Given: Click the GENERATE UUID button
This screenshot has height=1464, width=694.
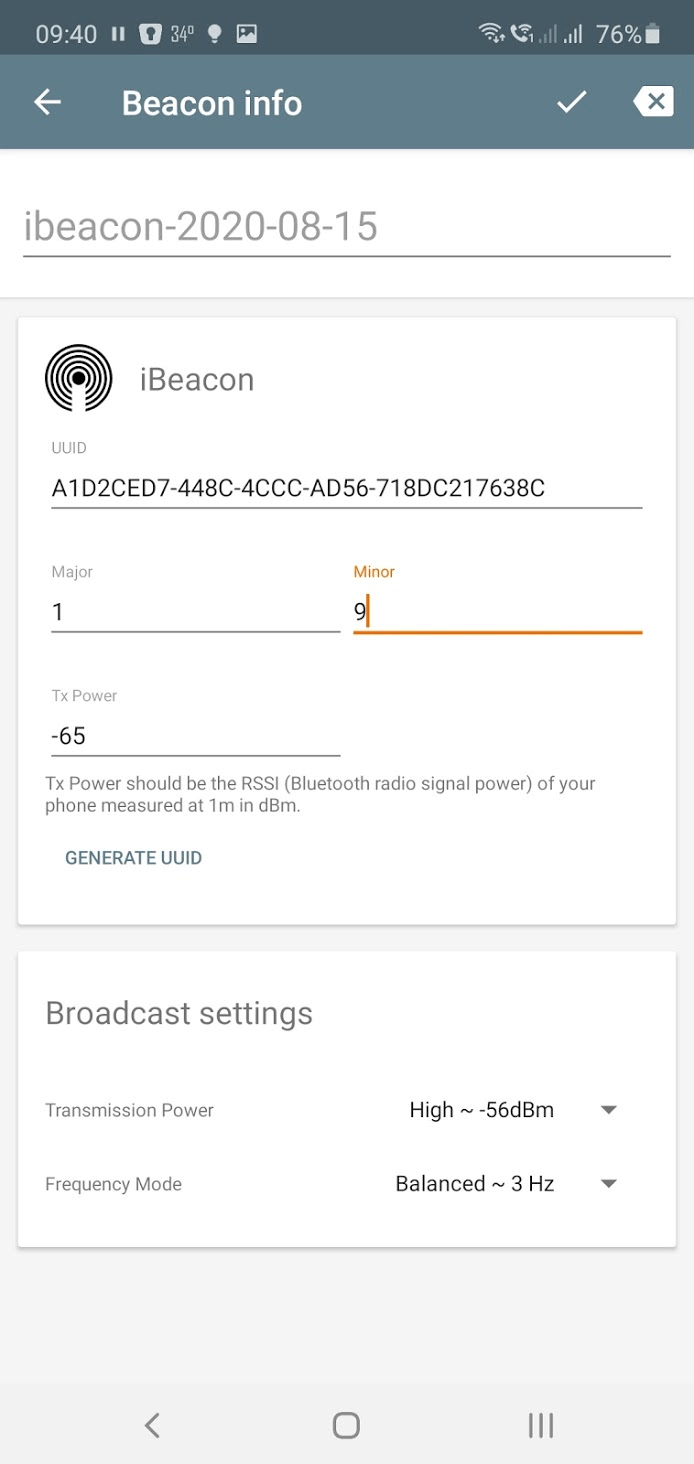Looking at the screenshot, I should [x=133, y=858].
